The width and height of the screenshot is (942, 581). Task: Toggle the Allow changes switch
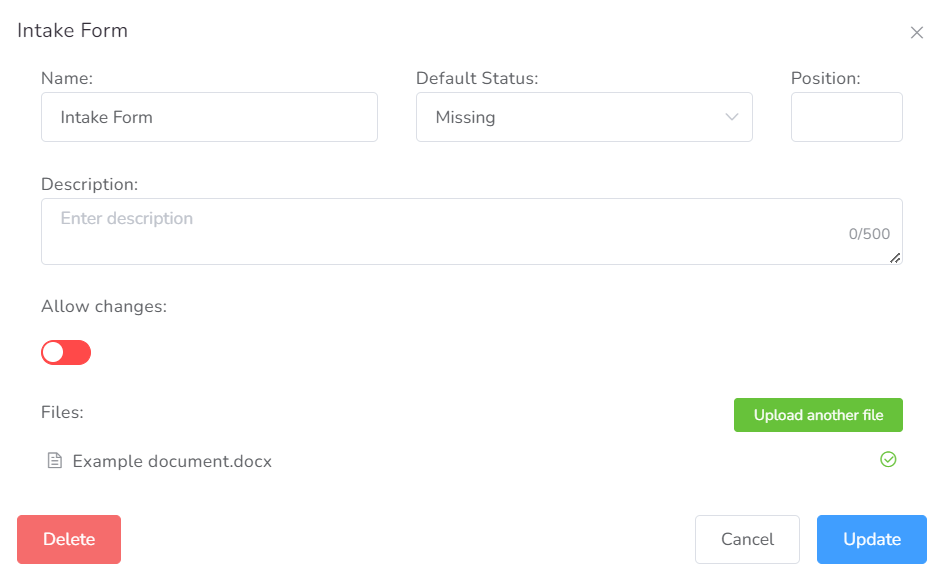click(66, 353)
